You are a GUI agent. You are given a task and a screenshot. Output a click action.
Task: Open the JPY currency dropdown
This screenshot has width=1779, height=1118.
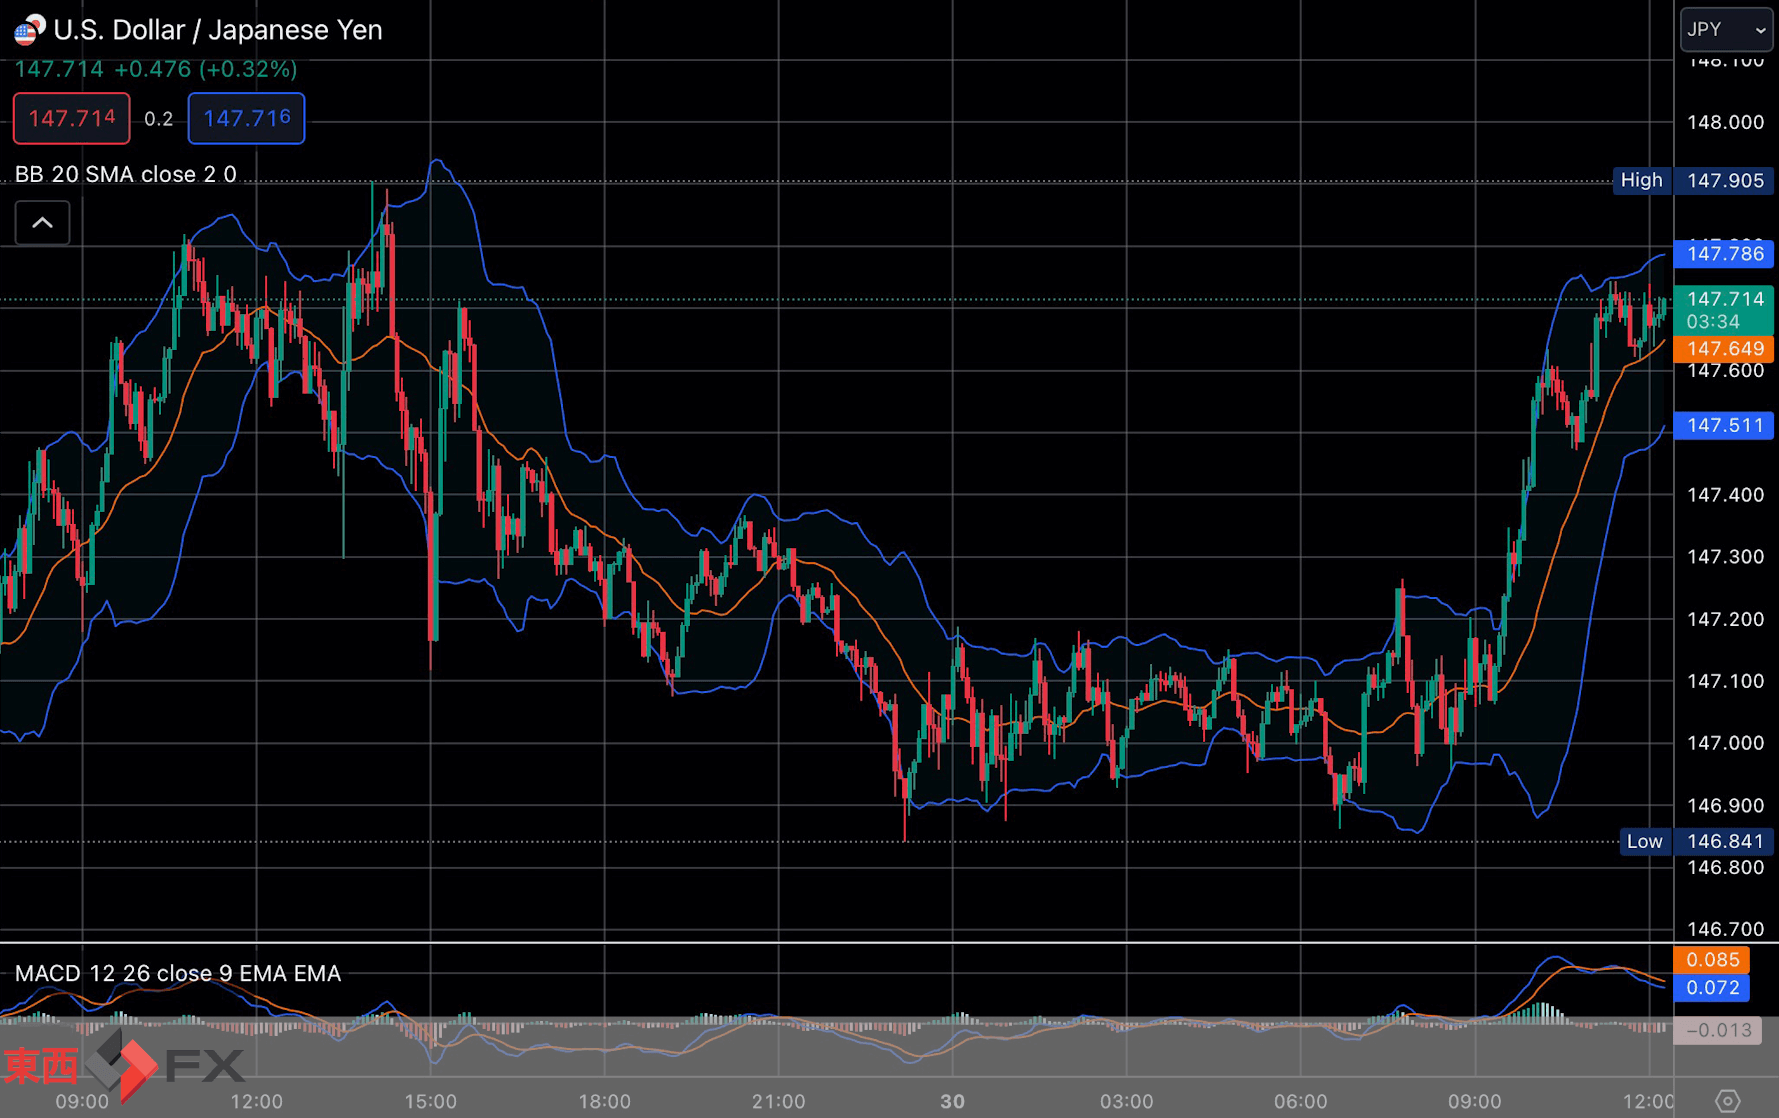coord(1726,30)
